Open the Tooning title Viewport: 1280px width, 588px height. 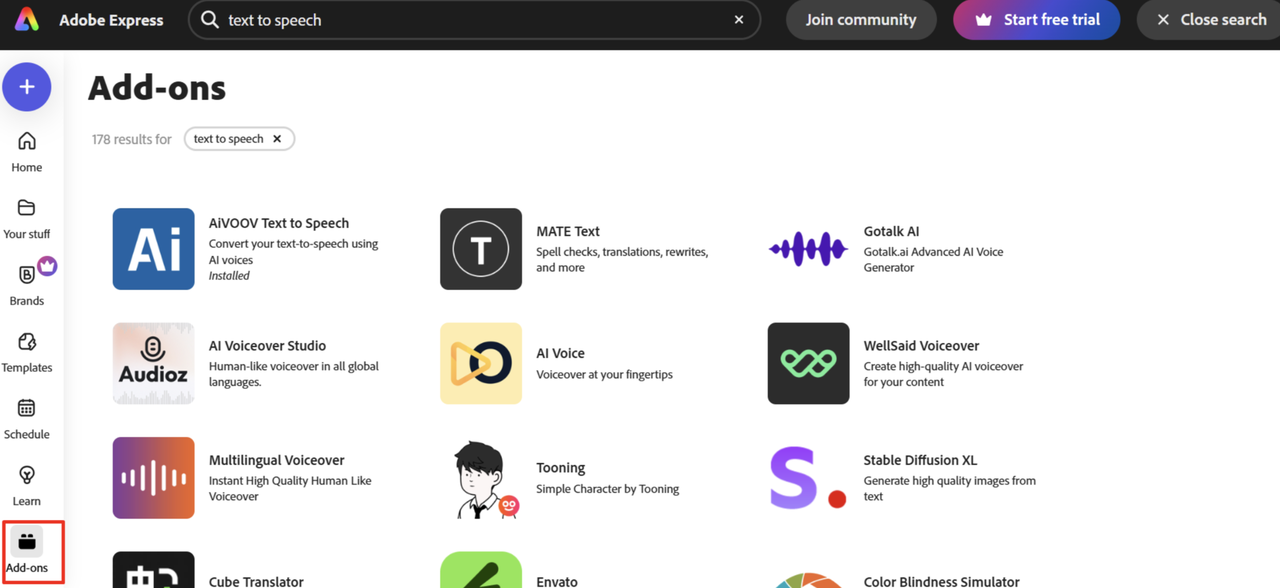tap(560, 468)
